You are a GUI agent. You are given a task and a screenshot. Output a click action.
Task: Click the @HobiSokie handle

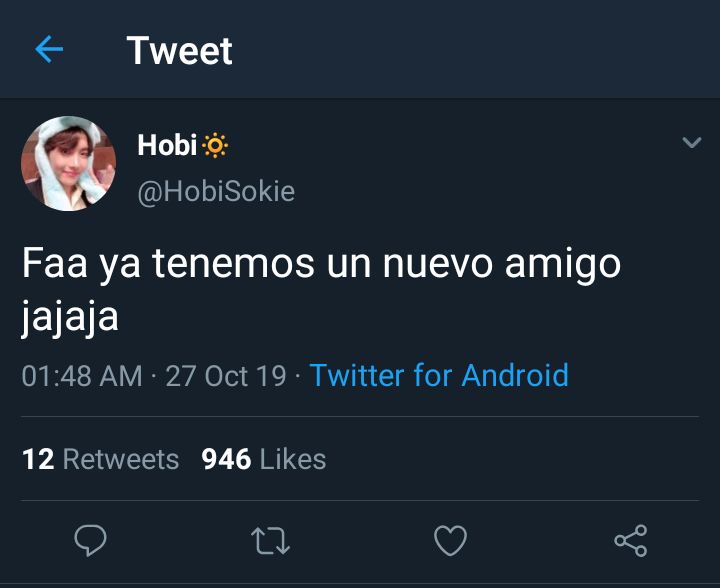(216, 191)
